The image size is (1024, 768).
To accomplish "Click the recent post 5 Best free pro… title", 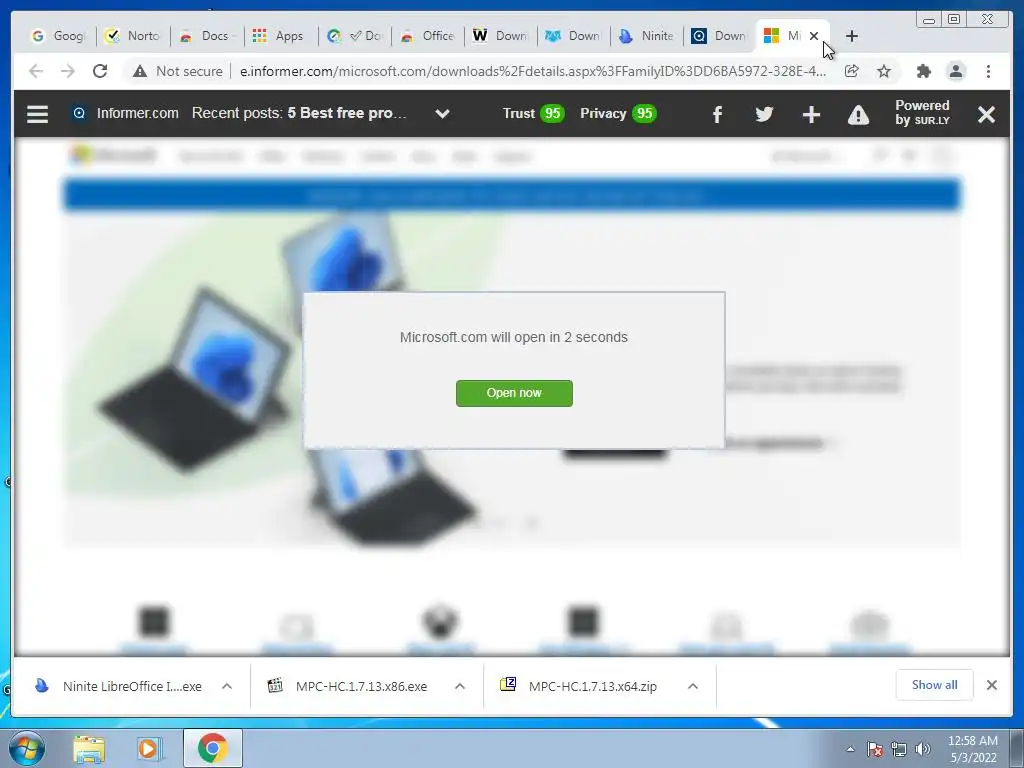I will pyautogui.click(x=347, y=113).
